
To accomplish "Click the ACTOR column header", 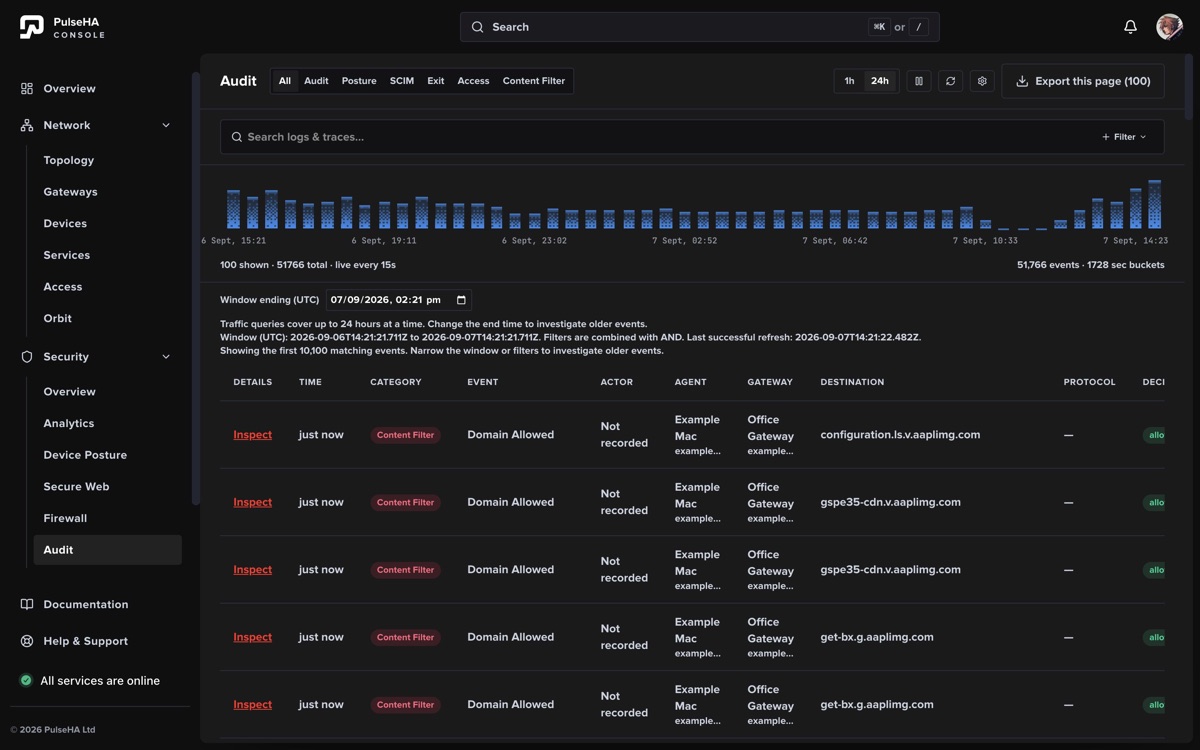I will coord(617,382).
